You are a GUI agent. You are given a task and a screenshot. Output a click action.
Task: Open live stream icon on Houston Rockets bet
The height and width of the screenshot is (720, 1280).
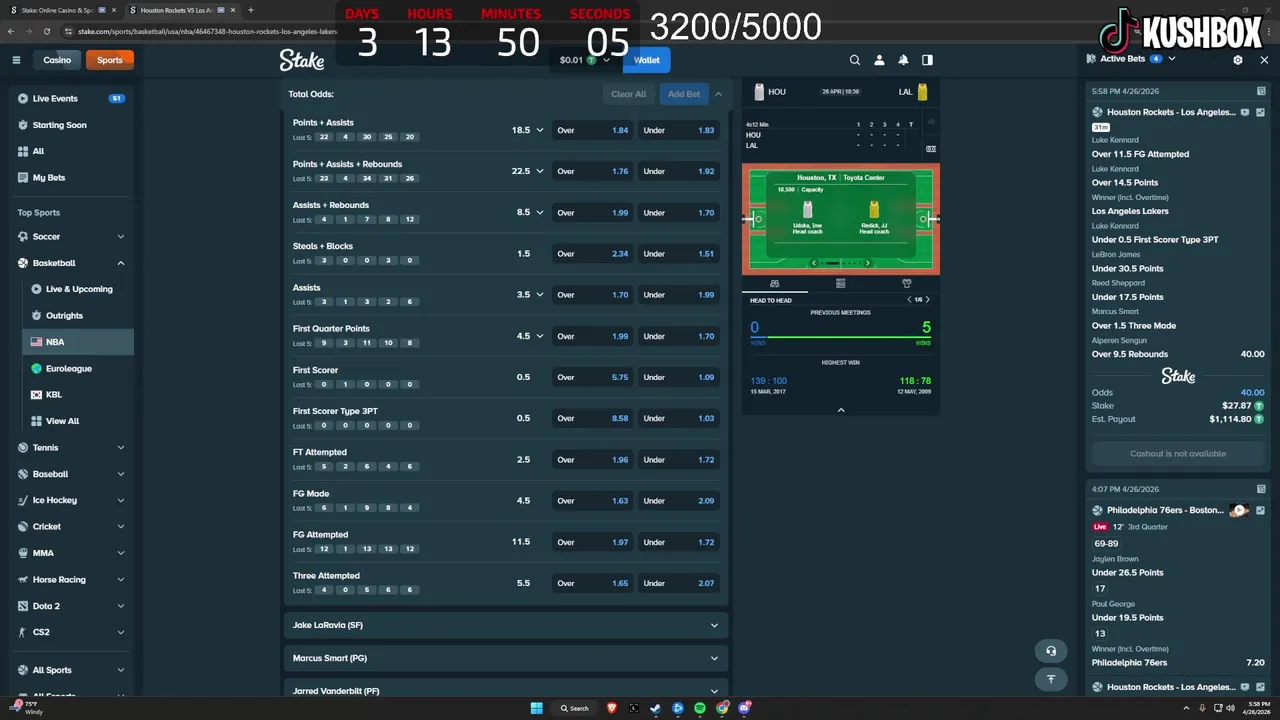[1245, 113]
